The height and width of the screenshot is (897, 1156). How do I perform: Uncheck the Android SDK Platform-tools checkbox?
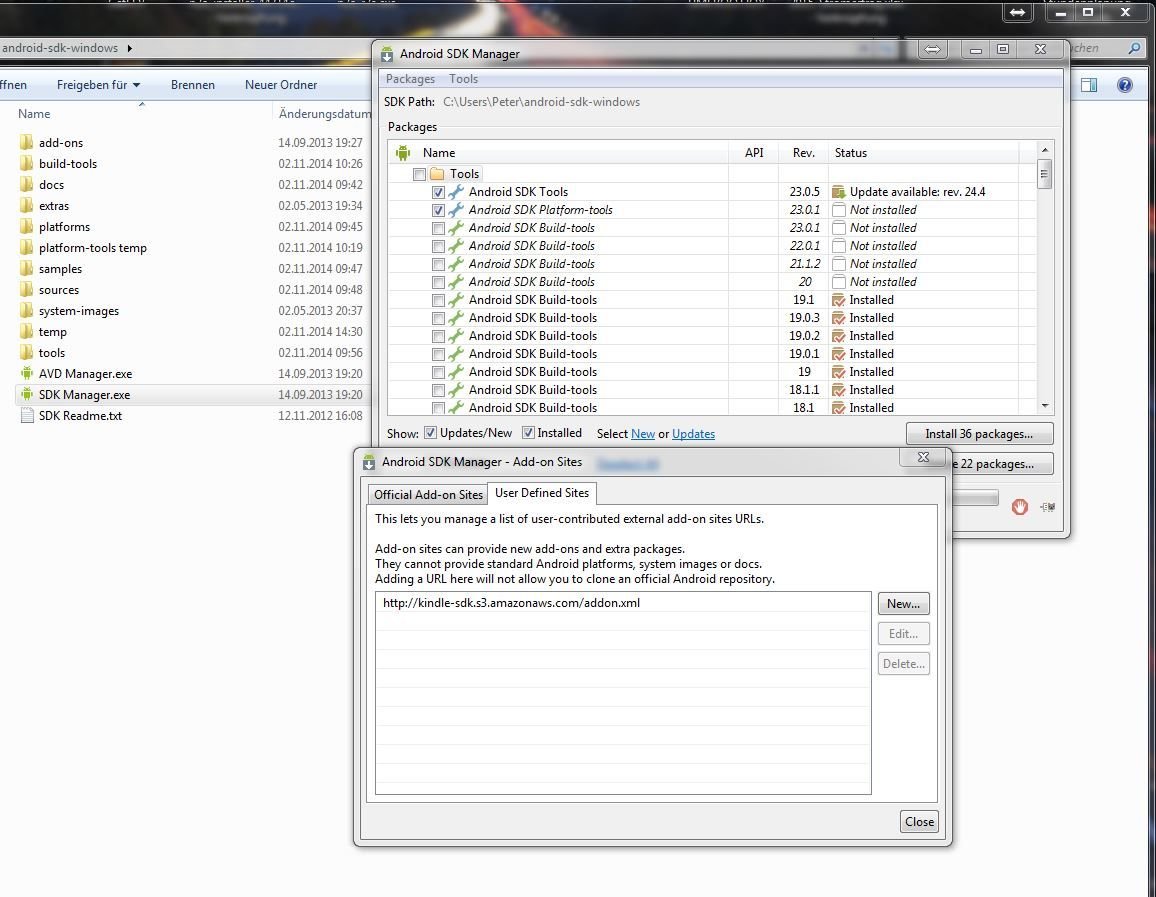(x=438, y=210)
